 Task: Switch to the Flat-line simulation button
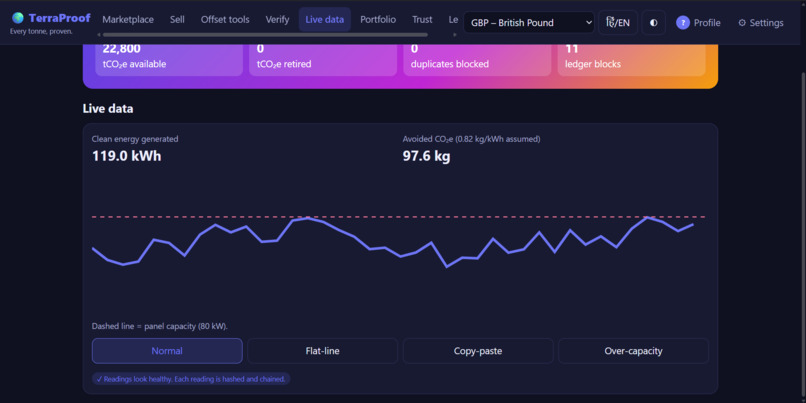[x=323, y=351]
